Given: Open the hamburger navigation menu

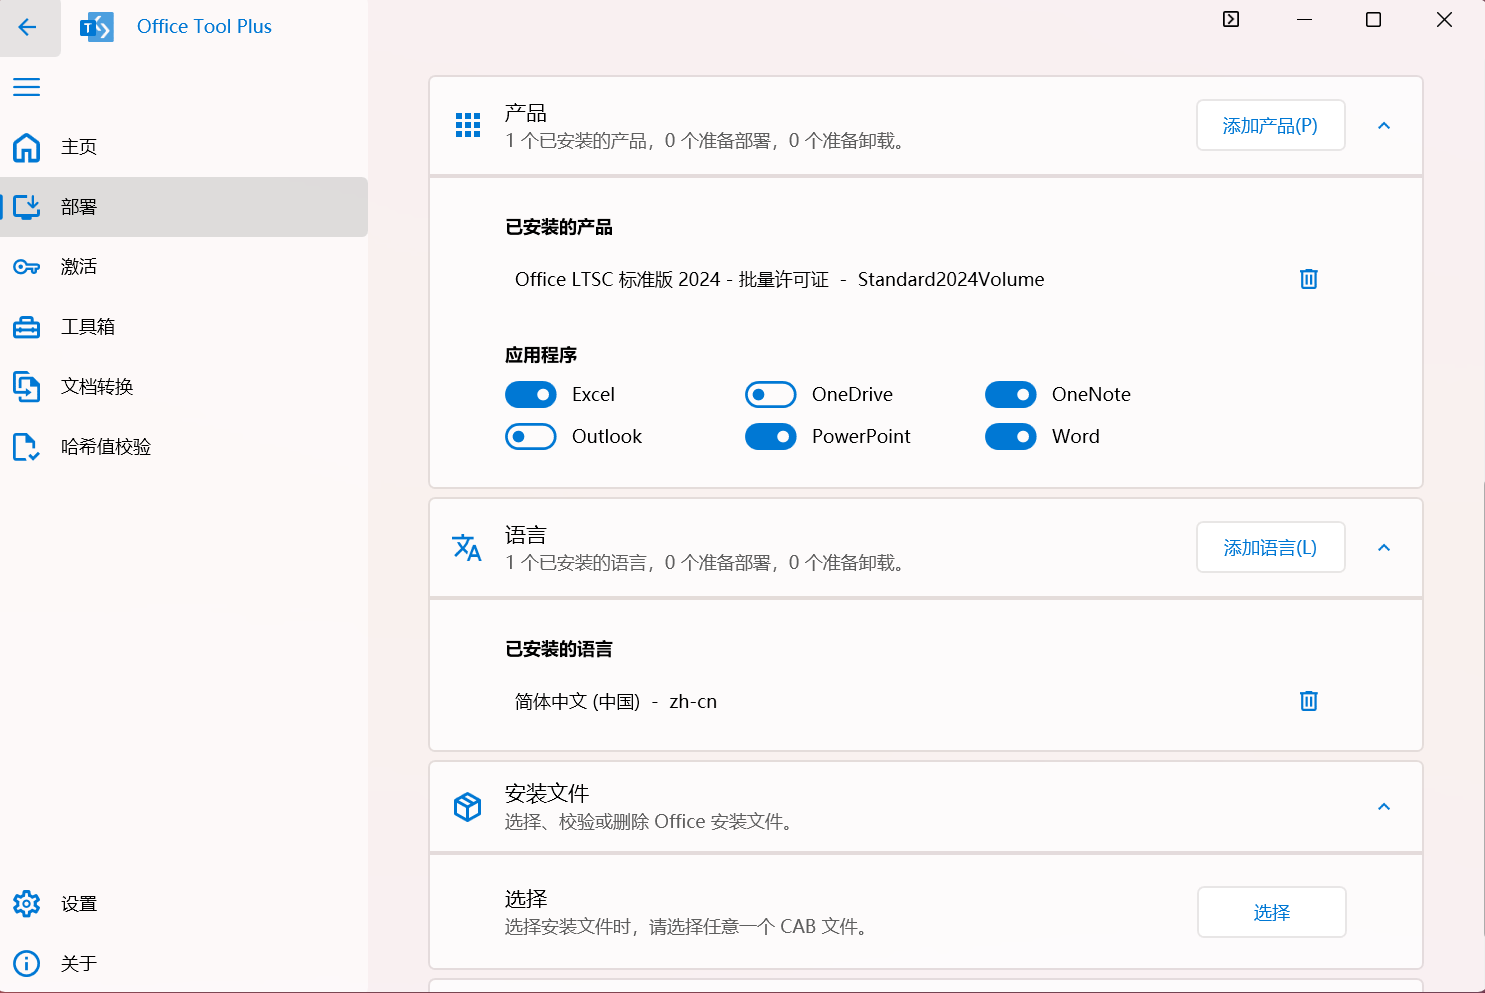Looking at the screenshot, I should point(27,87).
